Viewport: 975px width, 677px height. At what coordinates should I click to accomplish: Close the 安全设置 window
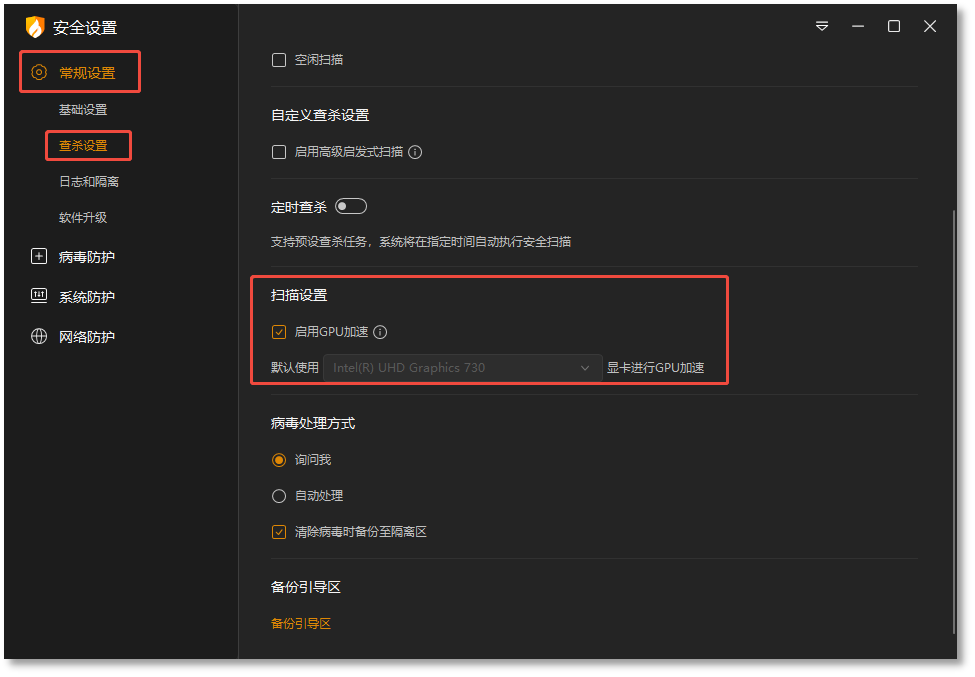coord(930,26)
